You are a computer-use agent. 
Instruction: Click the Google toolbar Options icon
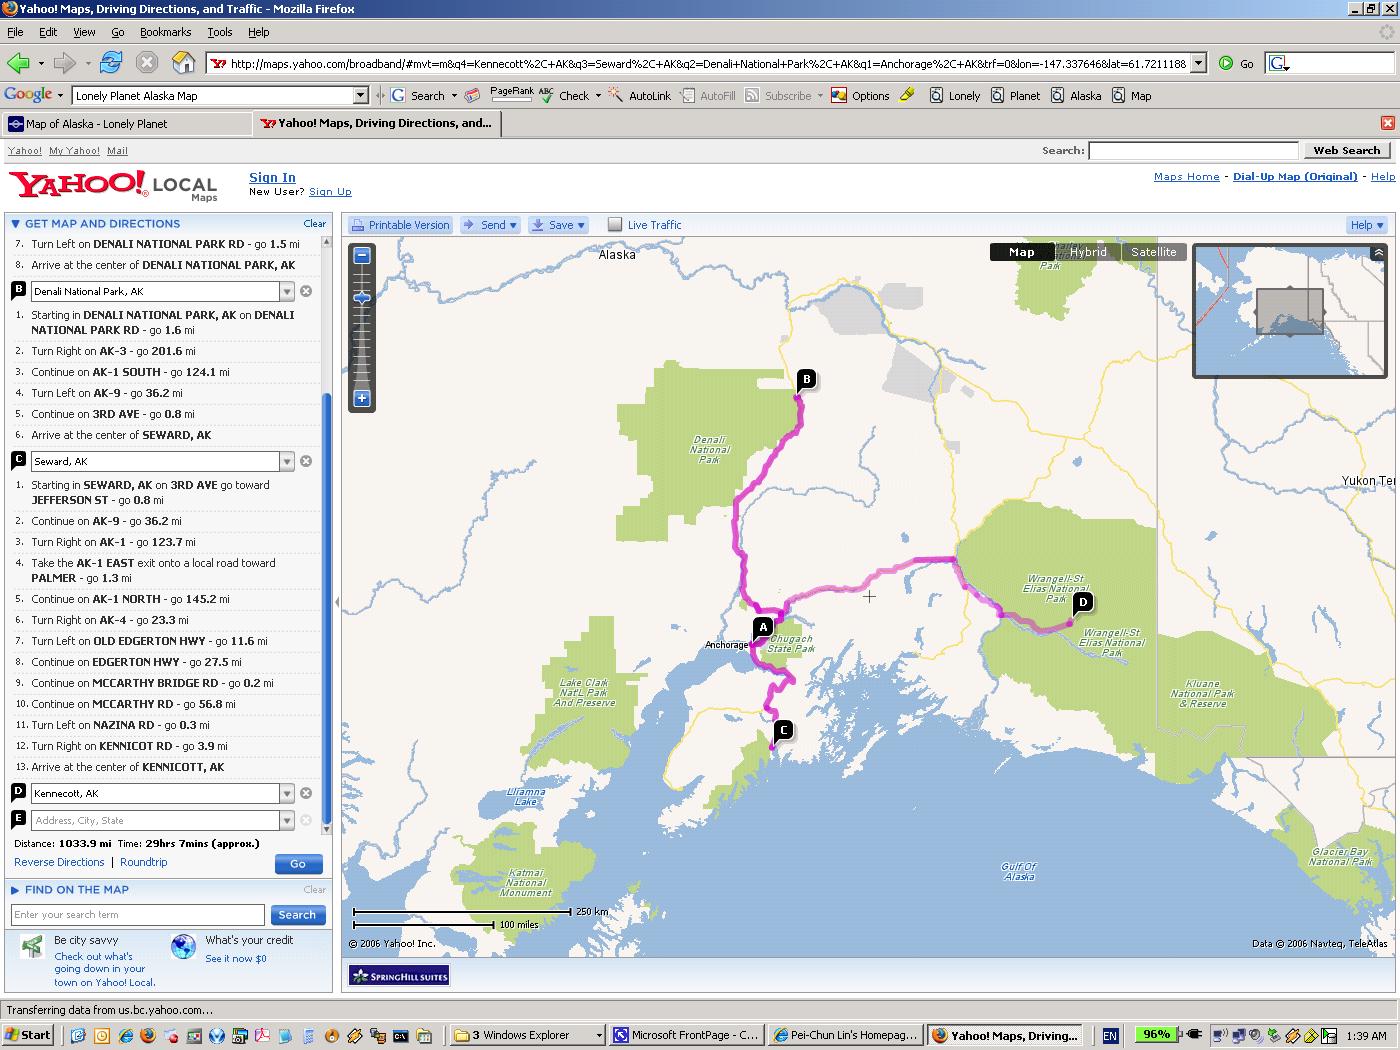(840, 96)
